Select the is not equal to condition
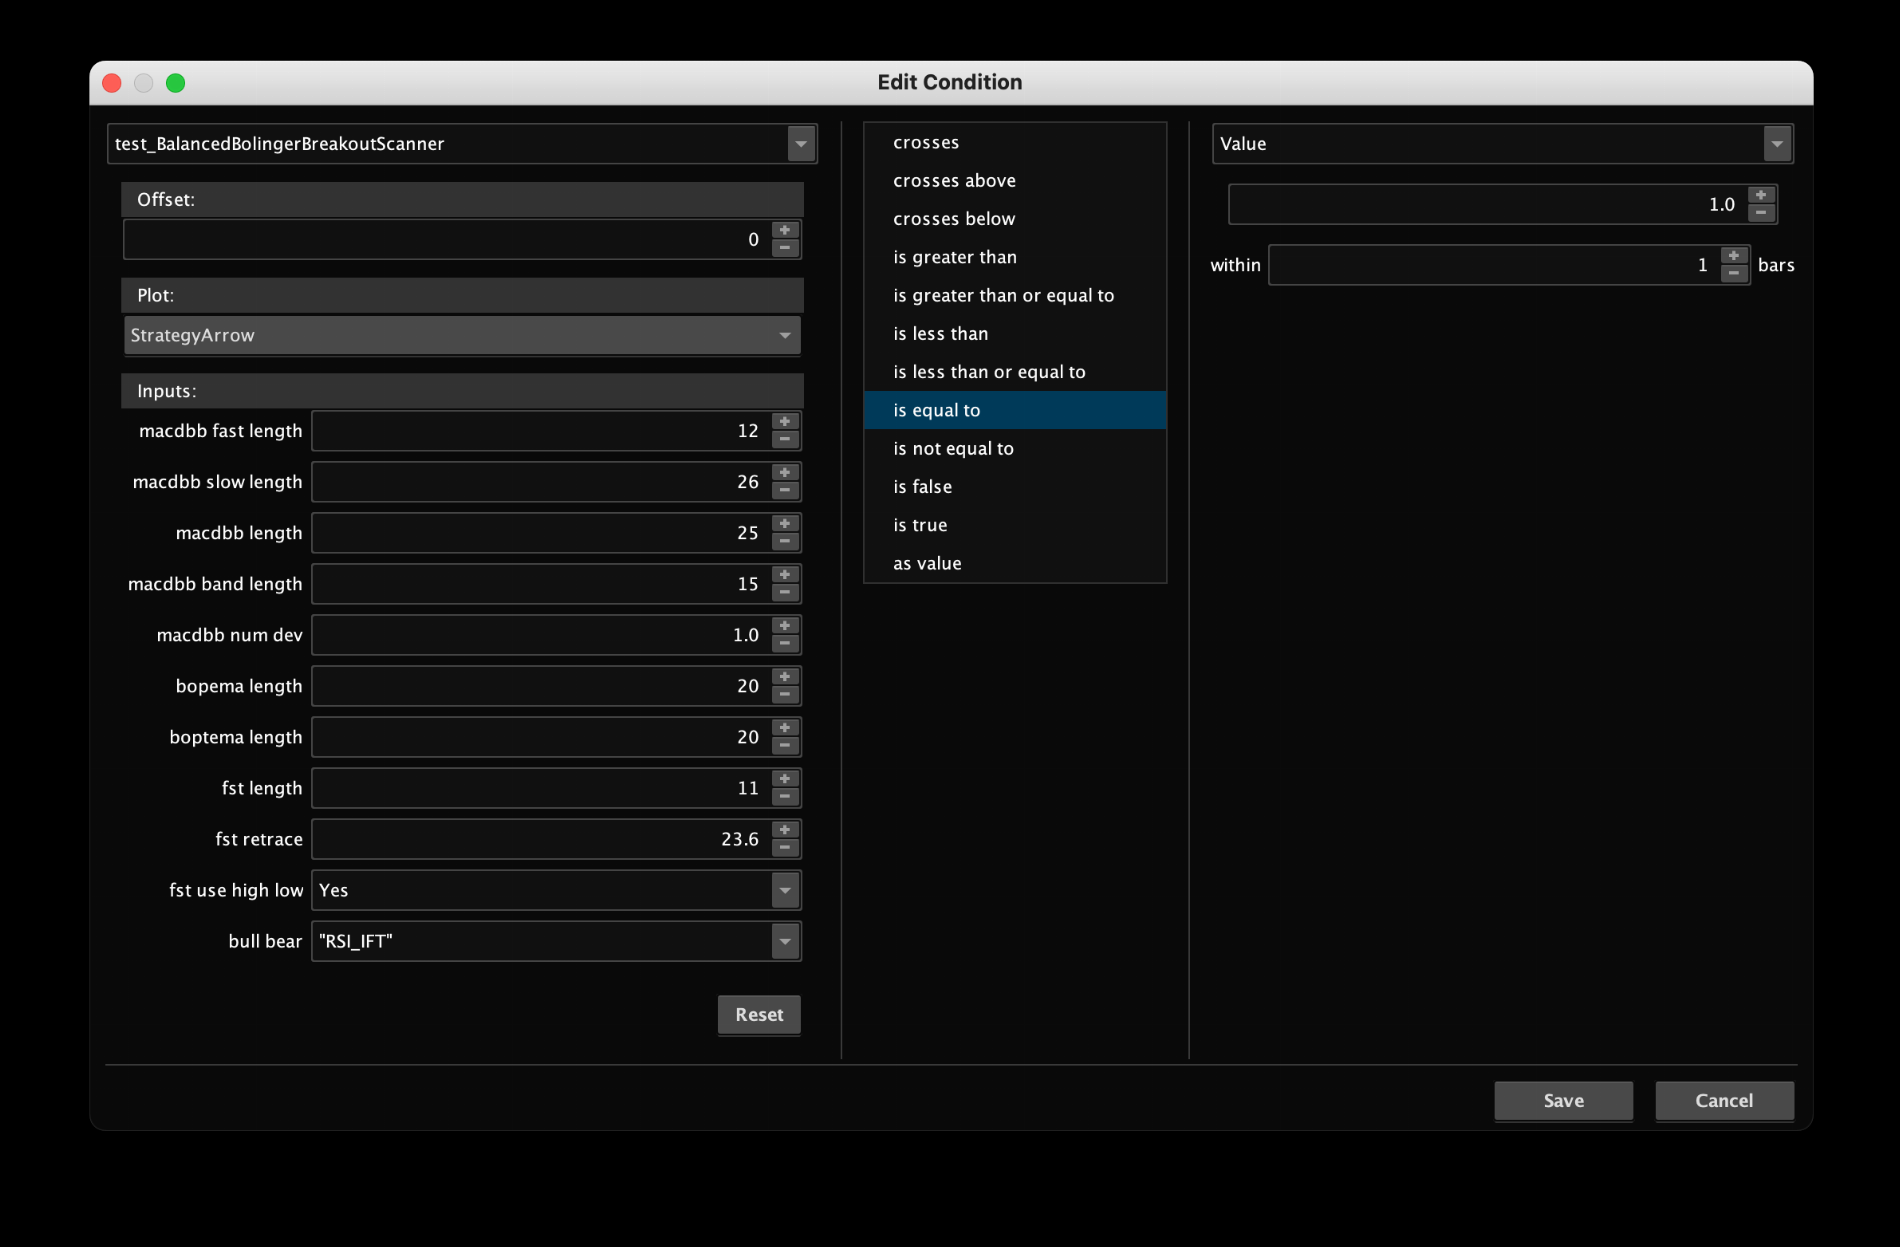1900x1247 pixels. (1015, 449)
